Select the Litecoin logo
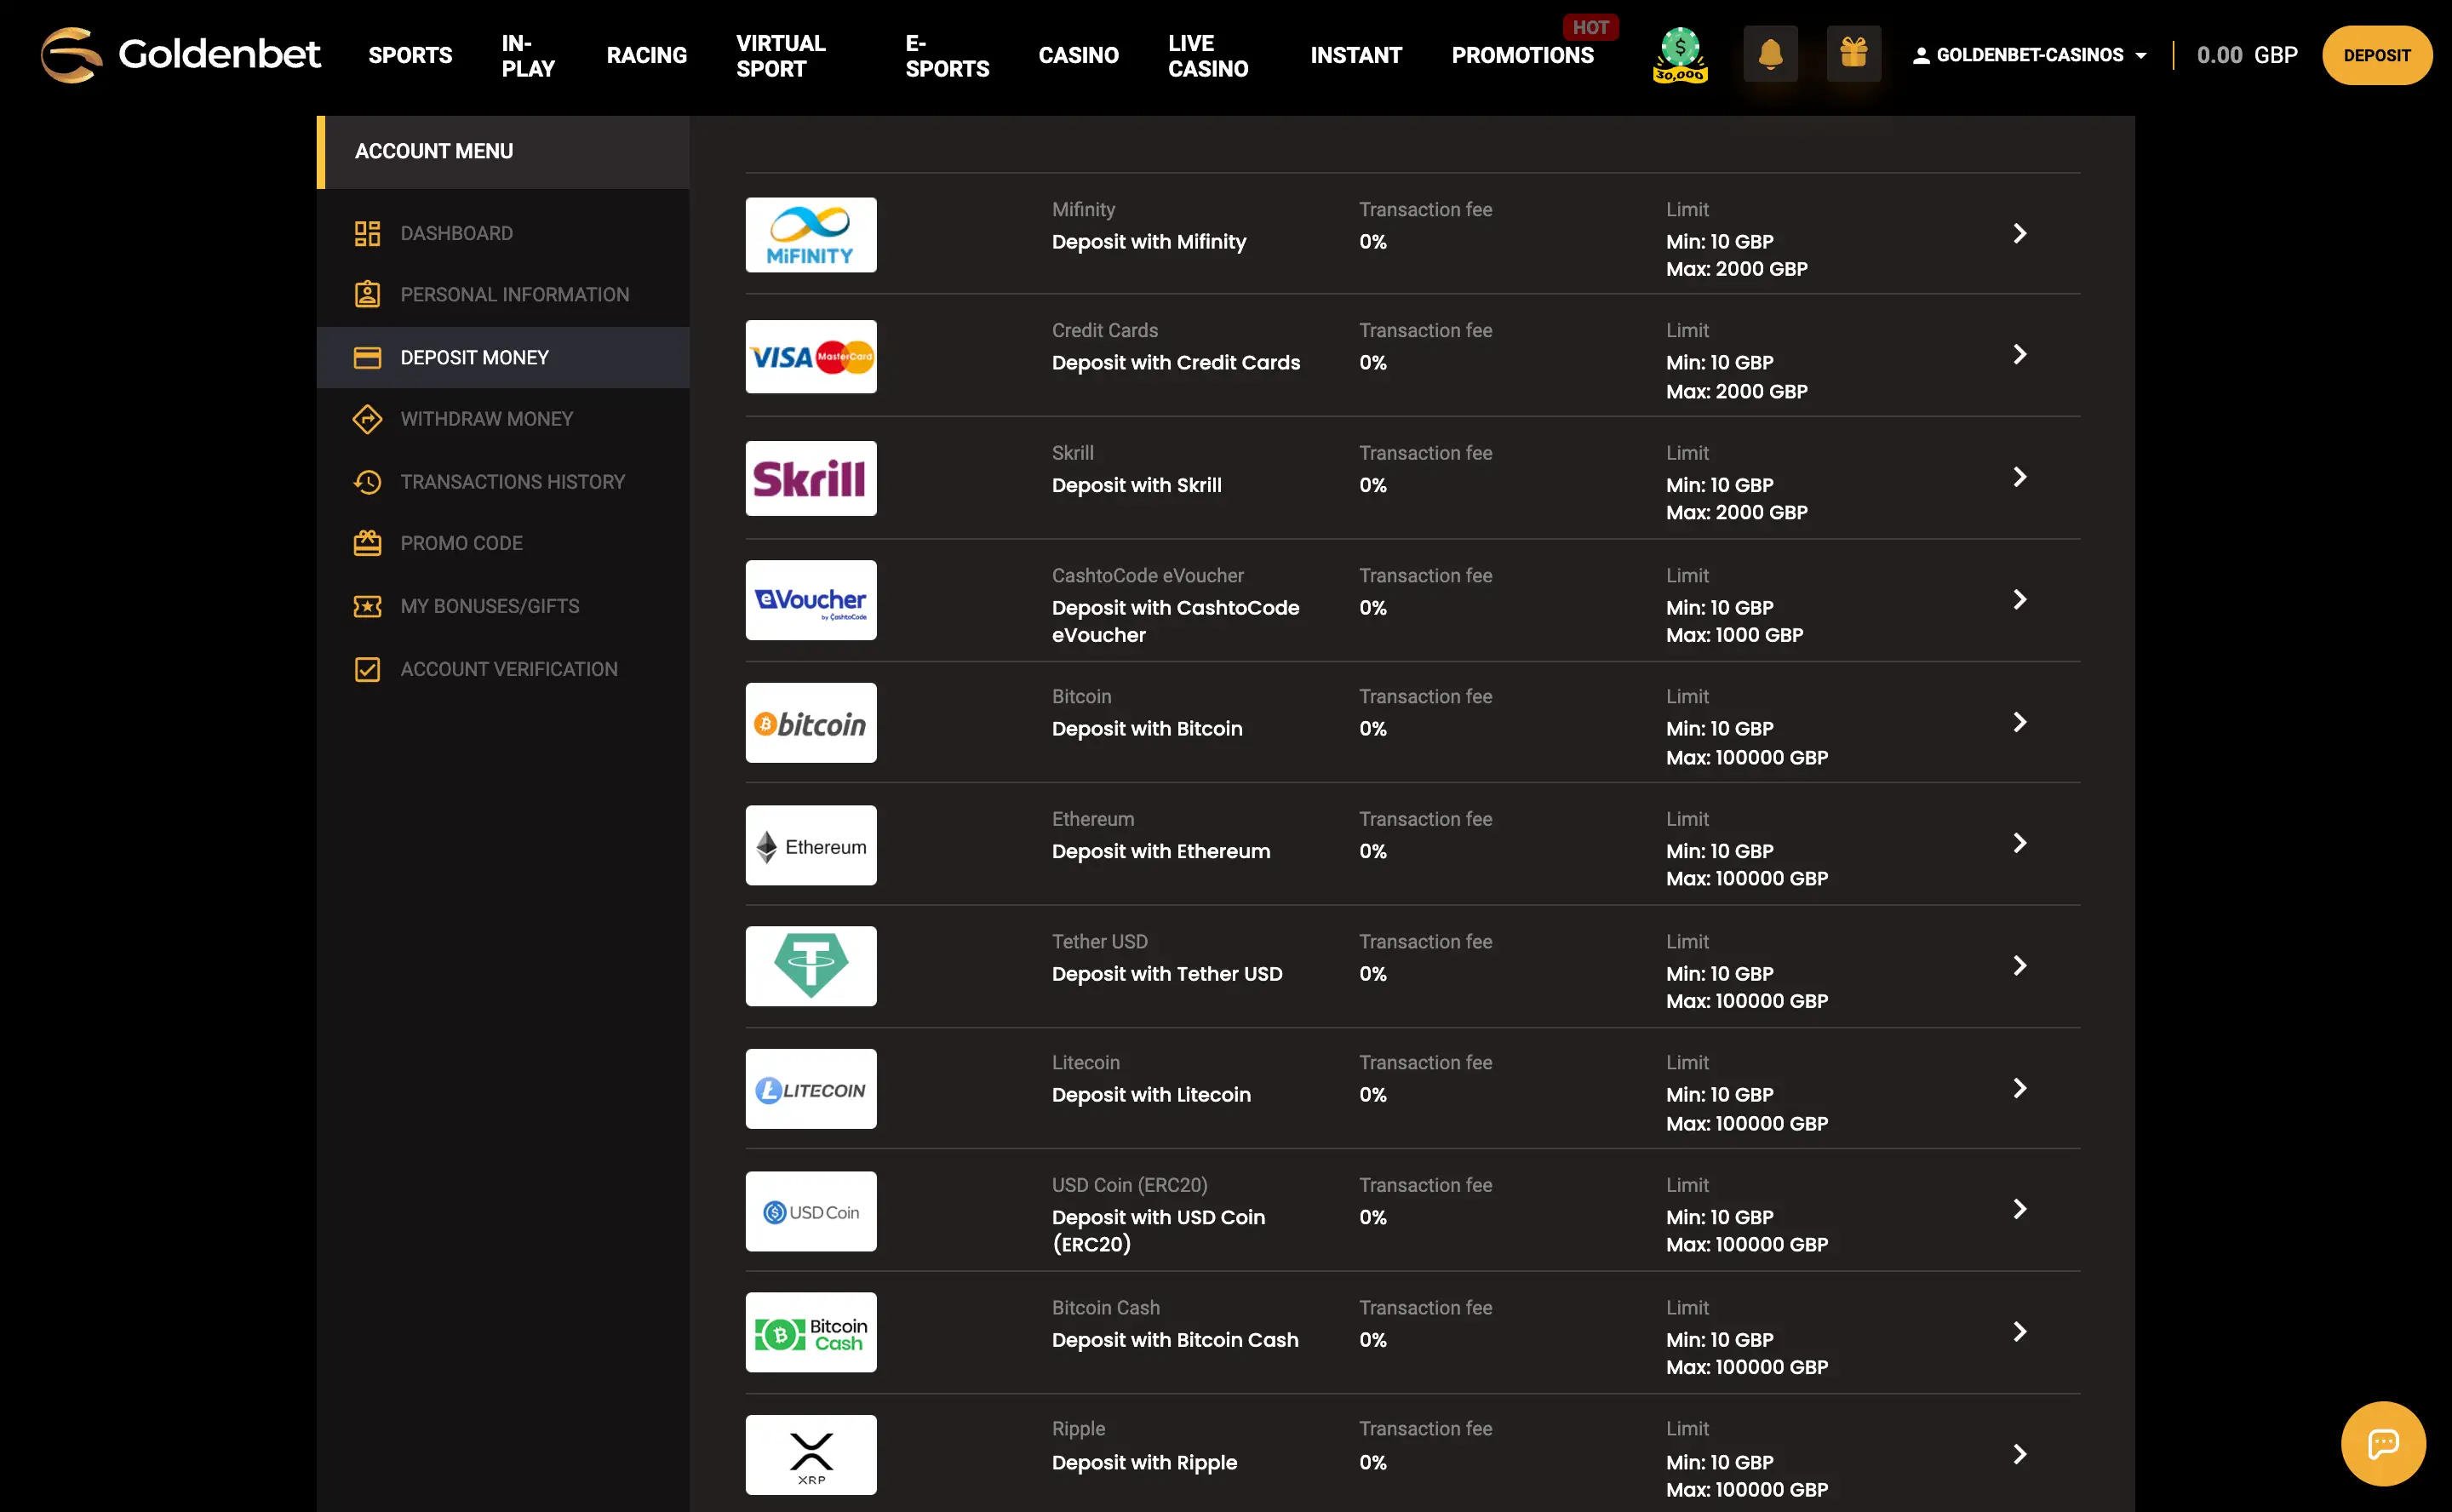This screenshot has width=2452, height=1512. coord(811,1089)
